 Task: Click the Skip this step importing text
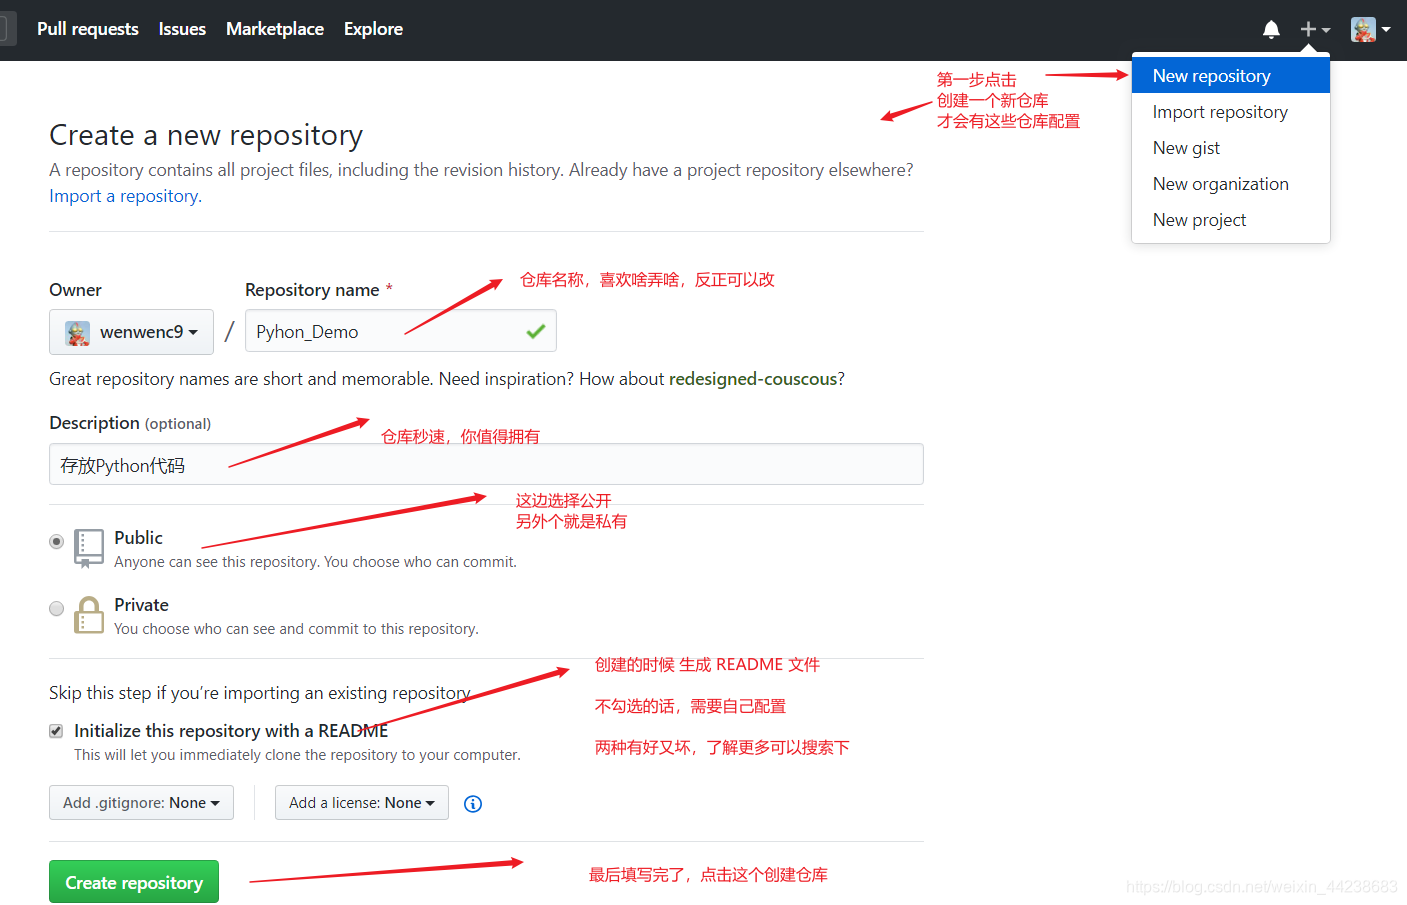[x=260, y=693]
